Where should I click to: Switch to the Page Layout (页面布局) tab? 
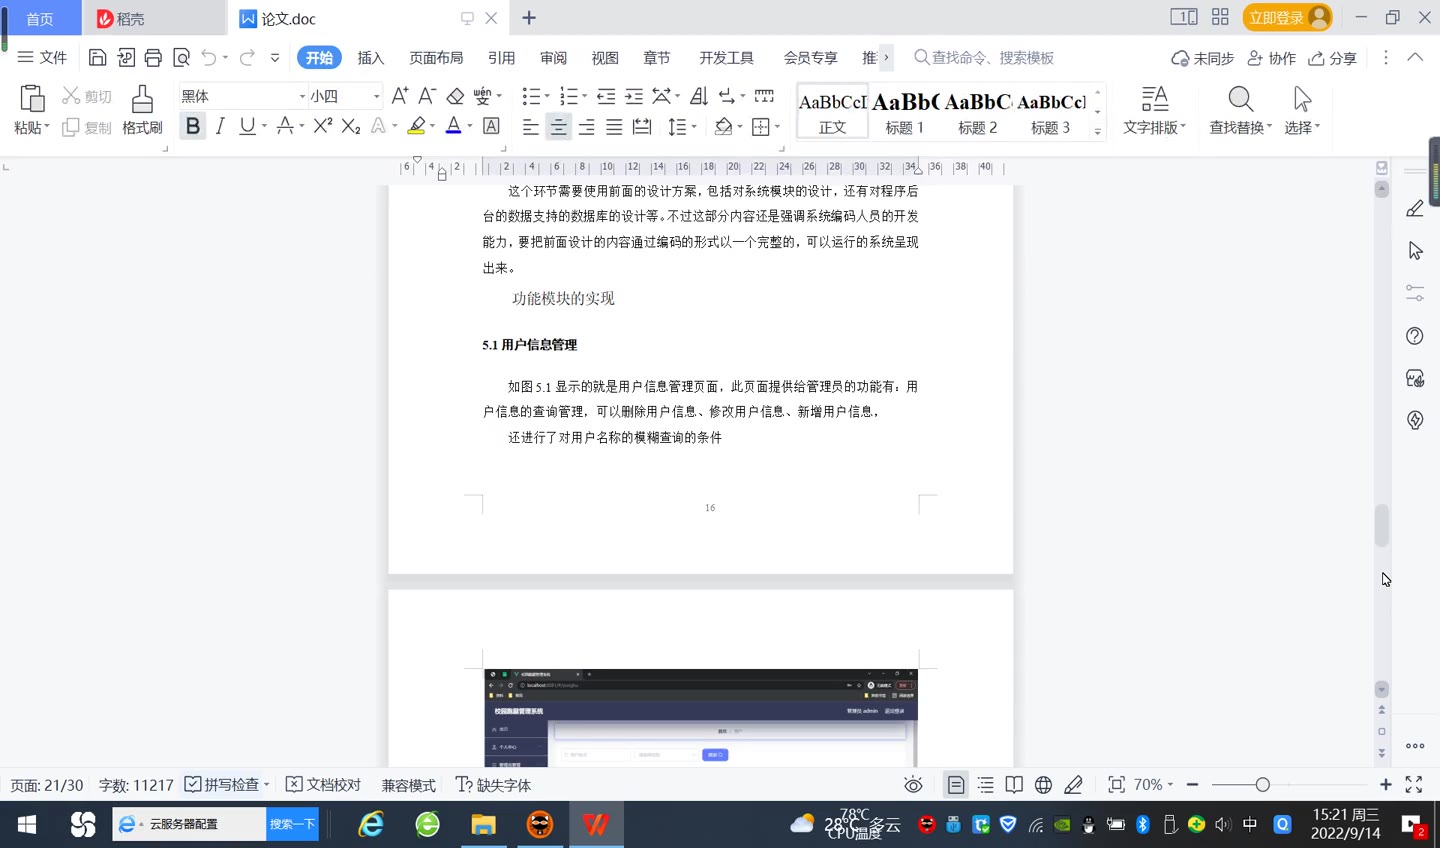click(x=436, y=58)
